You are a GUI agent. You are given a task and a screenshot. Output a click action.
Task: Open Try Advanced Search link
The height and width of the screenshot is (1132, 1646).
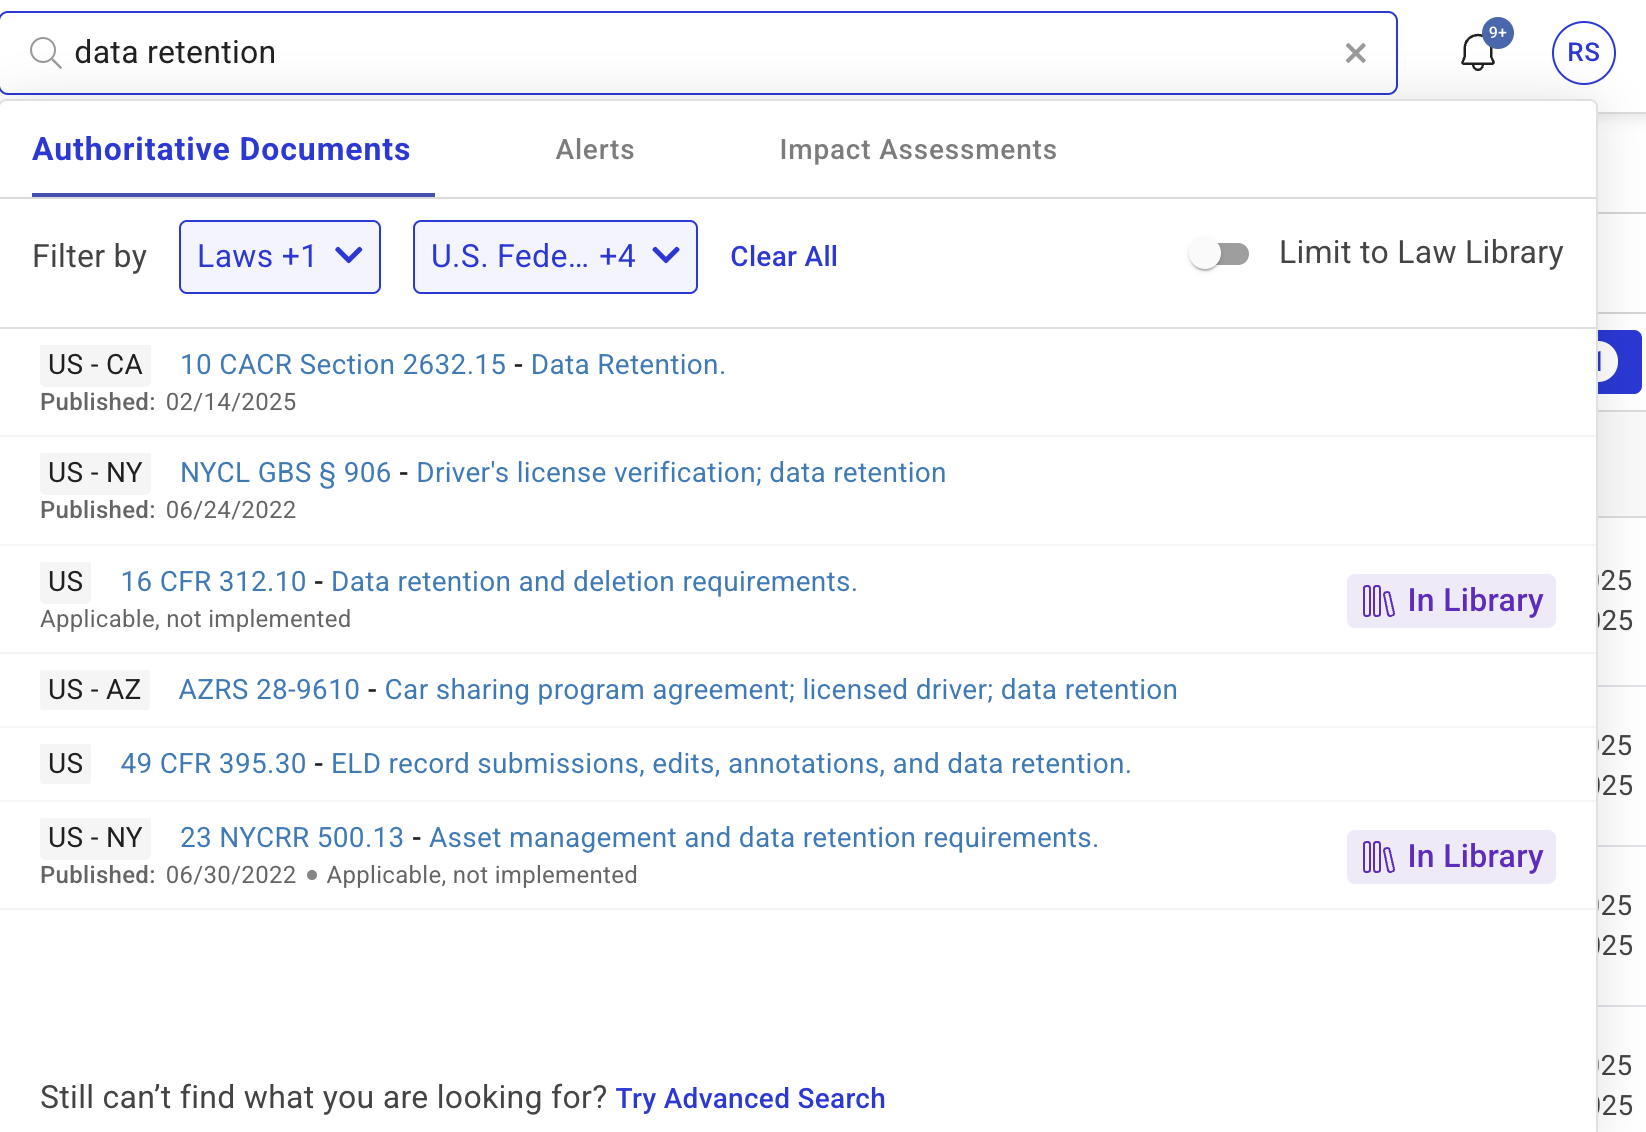pyautogui.click(x=750, y=1098)
